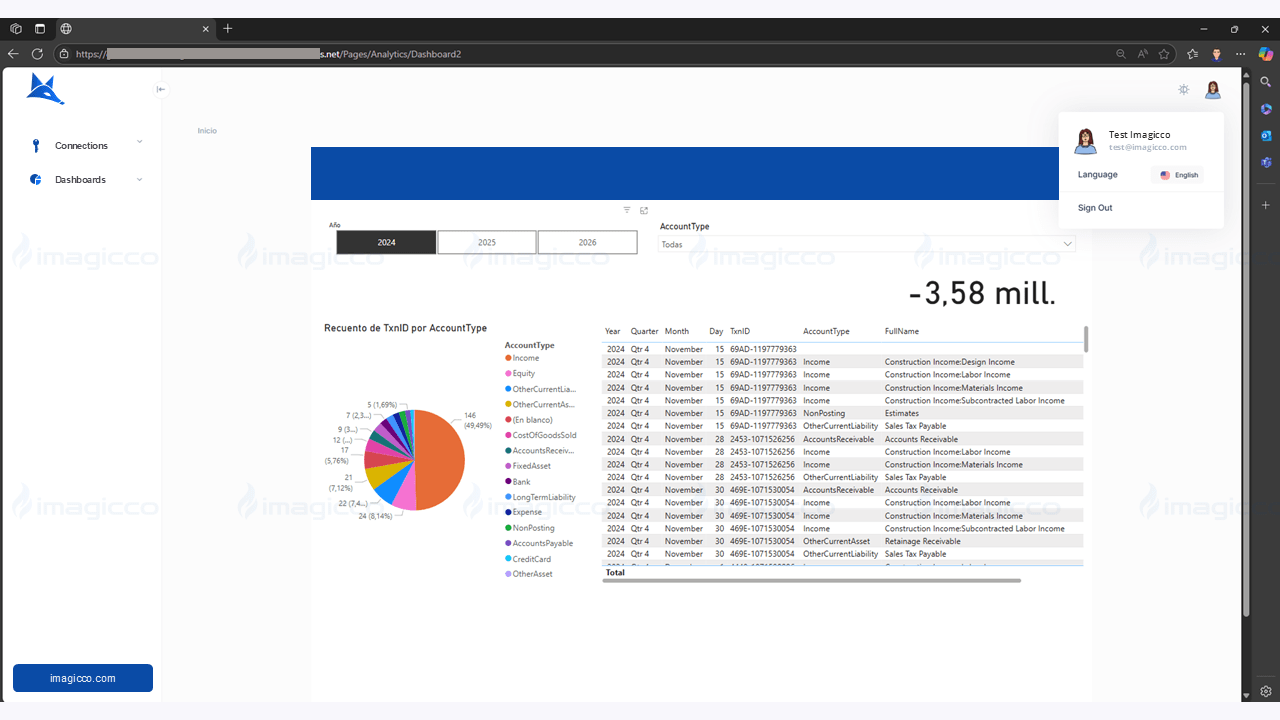This screenshot has height=720, width=1280.
Task: Click the focus mode icon above the slicer
Action: point(644,210)
